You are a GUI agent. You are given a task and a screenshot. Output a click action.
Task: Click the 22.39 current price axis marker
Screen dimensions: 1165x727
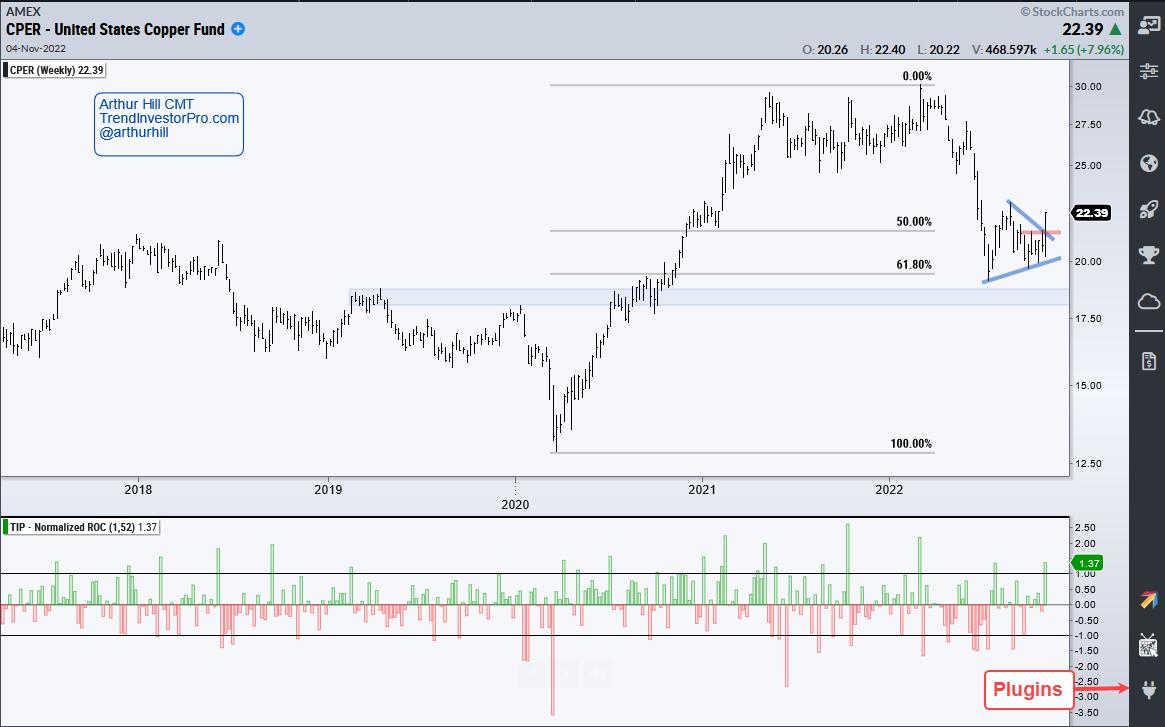[1088, 213]
